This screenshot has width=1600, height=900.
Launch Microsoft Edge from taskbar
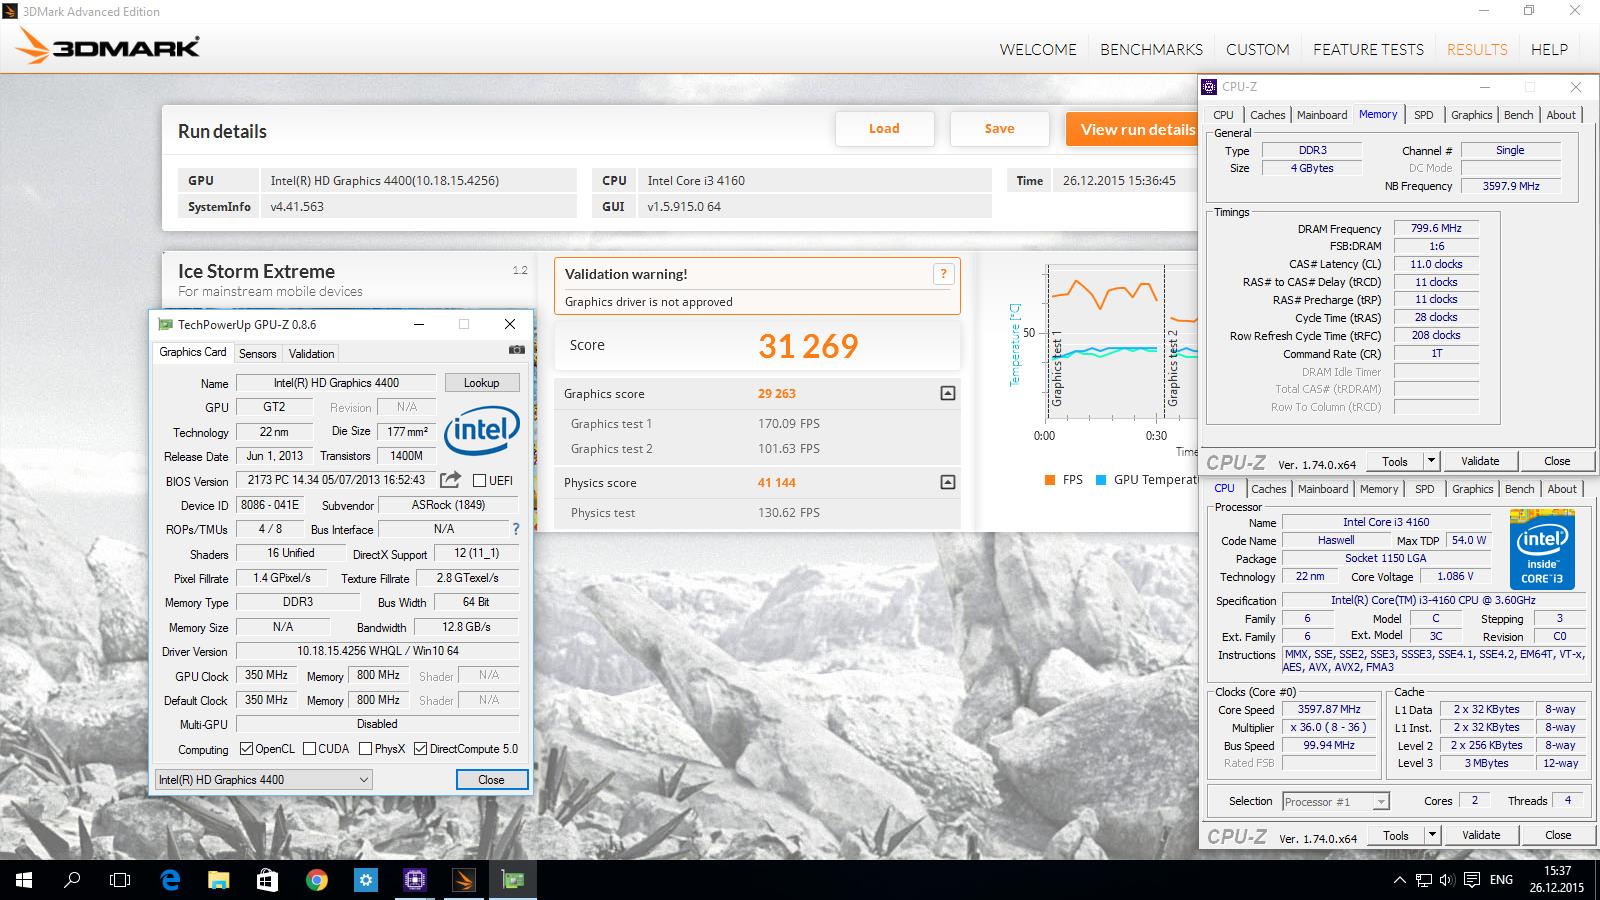(170, 880)
